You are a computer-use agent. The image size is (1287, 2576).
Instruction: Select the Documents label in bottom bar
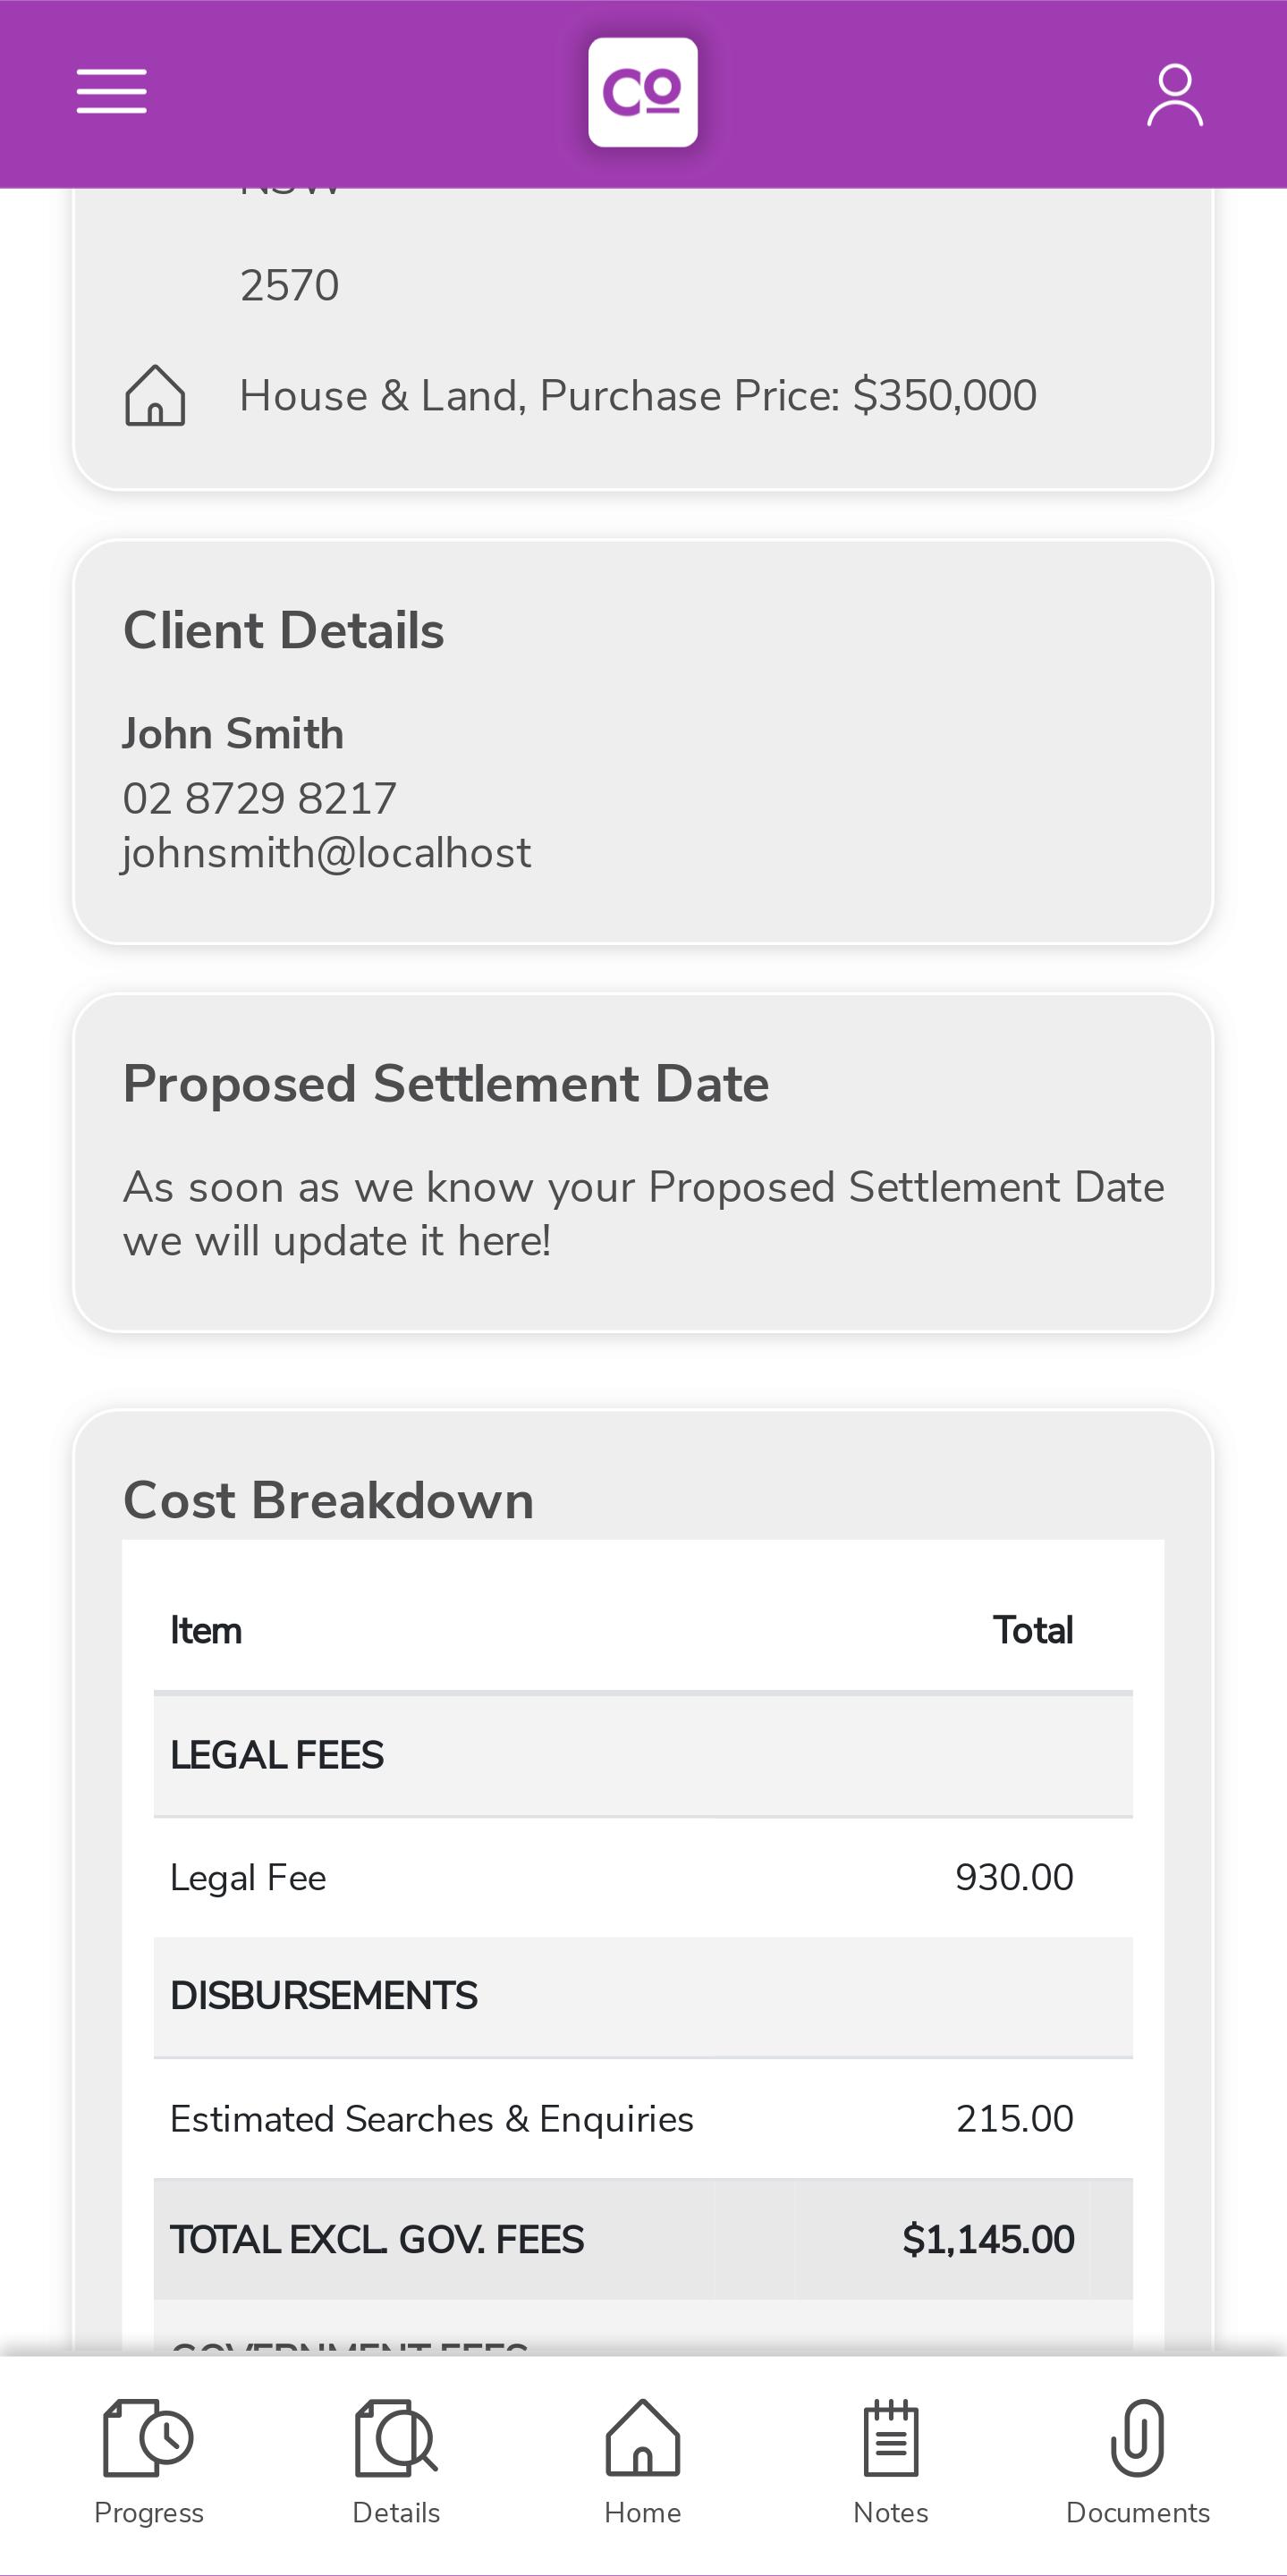(1138, 2513)
